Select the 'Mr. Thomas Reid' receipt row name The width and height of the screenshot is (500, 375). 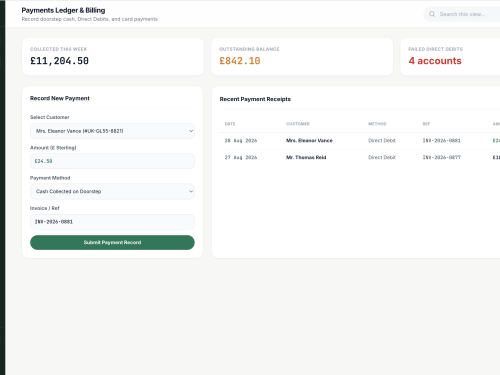[306, 157]
